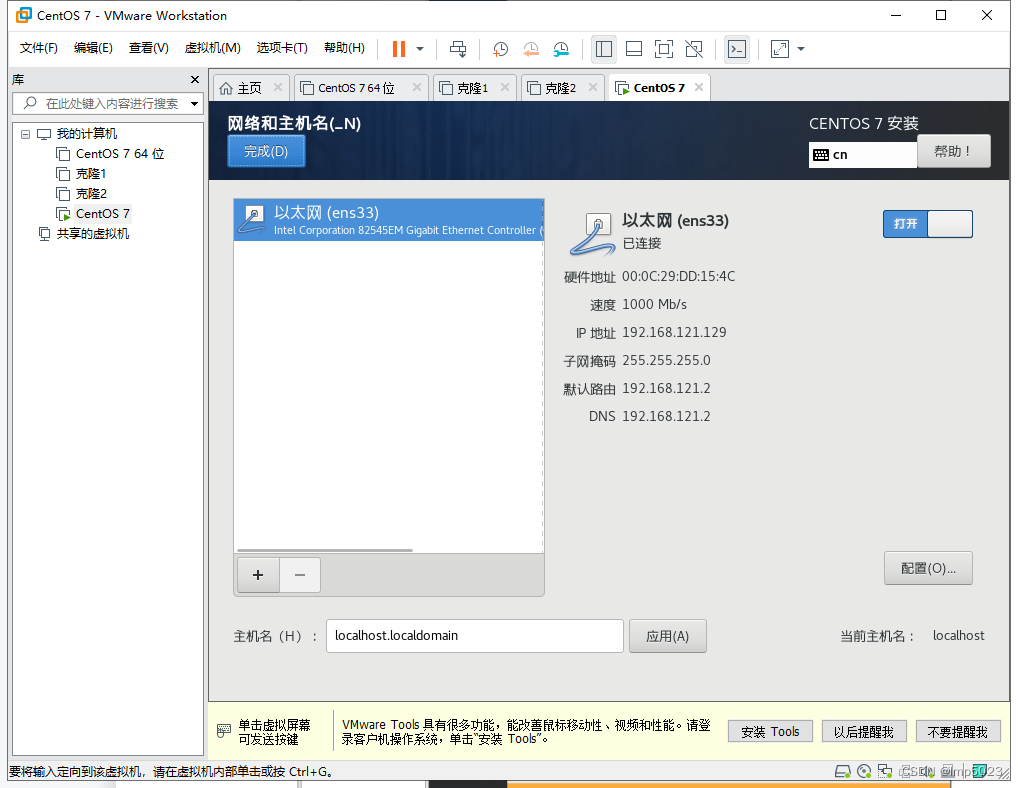
Task: Open the 虚拟机(M) menu
Action: click(x=212, y=47)
